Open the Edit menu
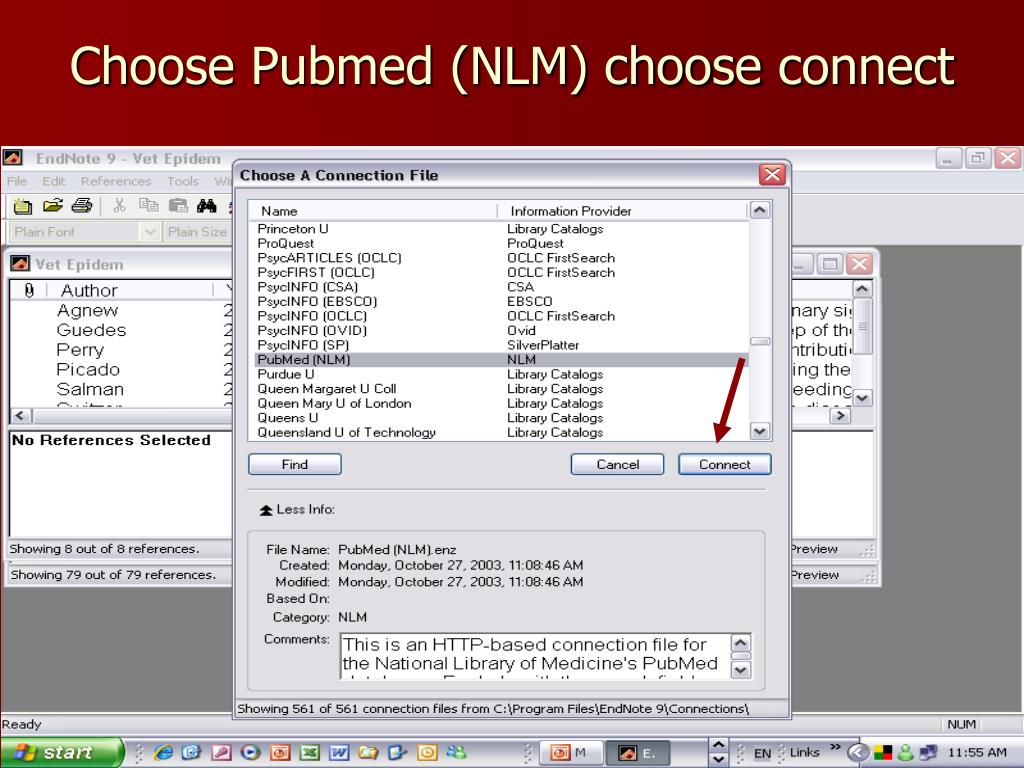 (54, 181)
